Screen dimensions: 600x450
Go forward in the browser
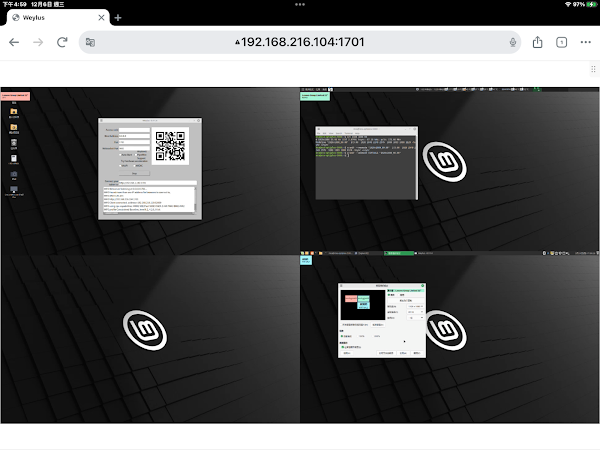click(38, 42)
